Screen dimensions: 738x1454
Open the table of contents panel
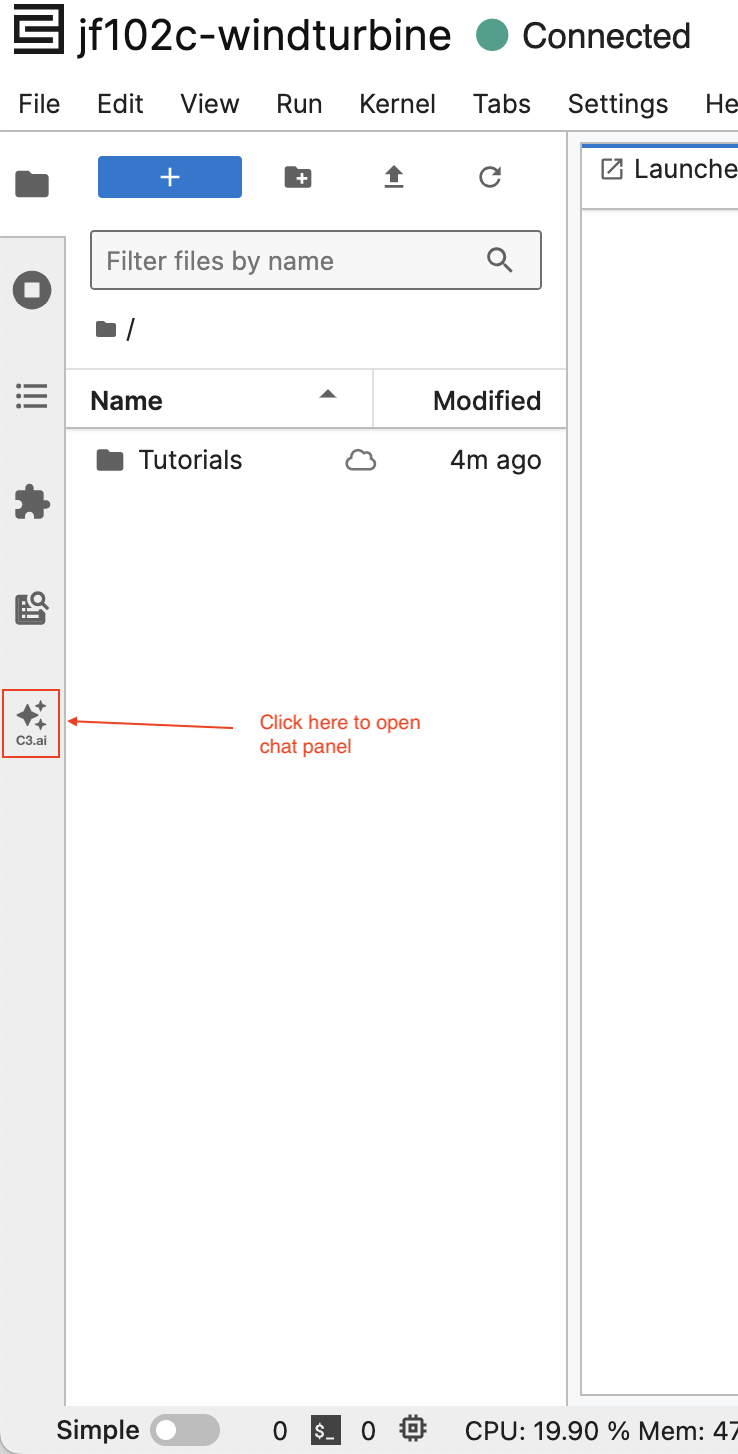[32, 396]
